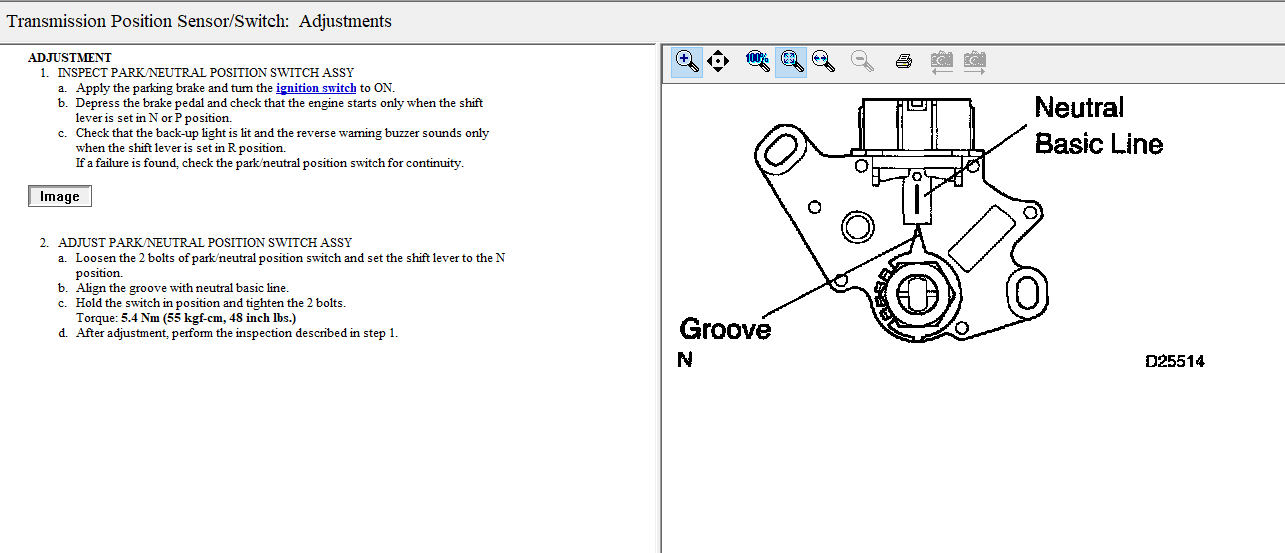Click step 1 Inspect Park/Neutral heading
1285x553 pixels.
206,73
